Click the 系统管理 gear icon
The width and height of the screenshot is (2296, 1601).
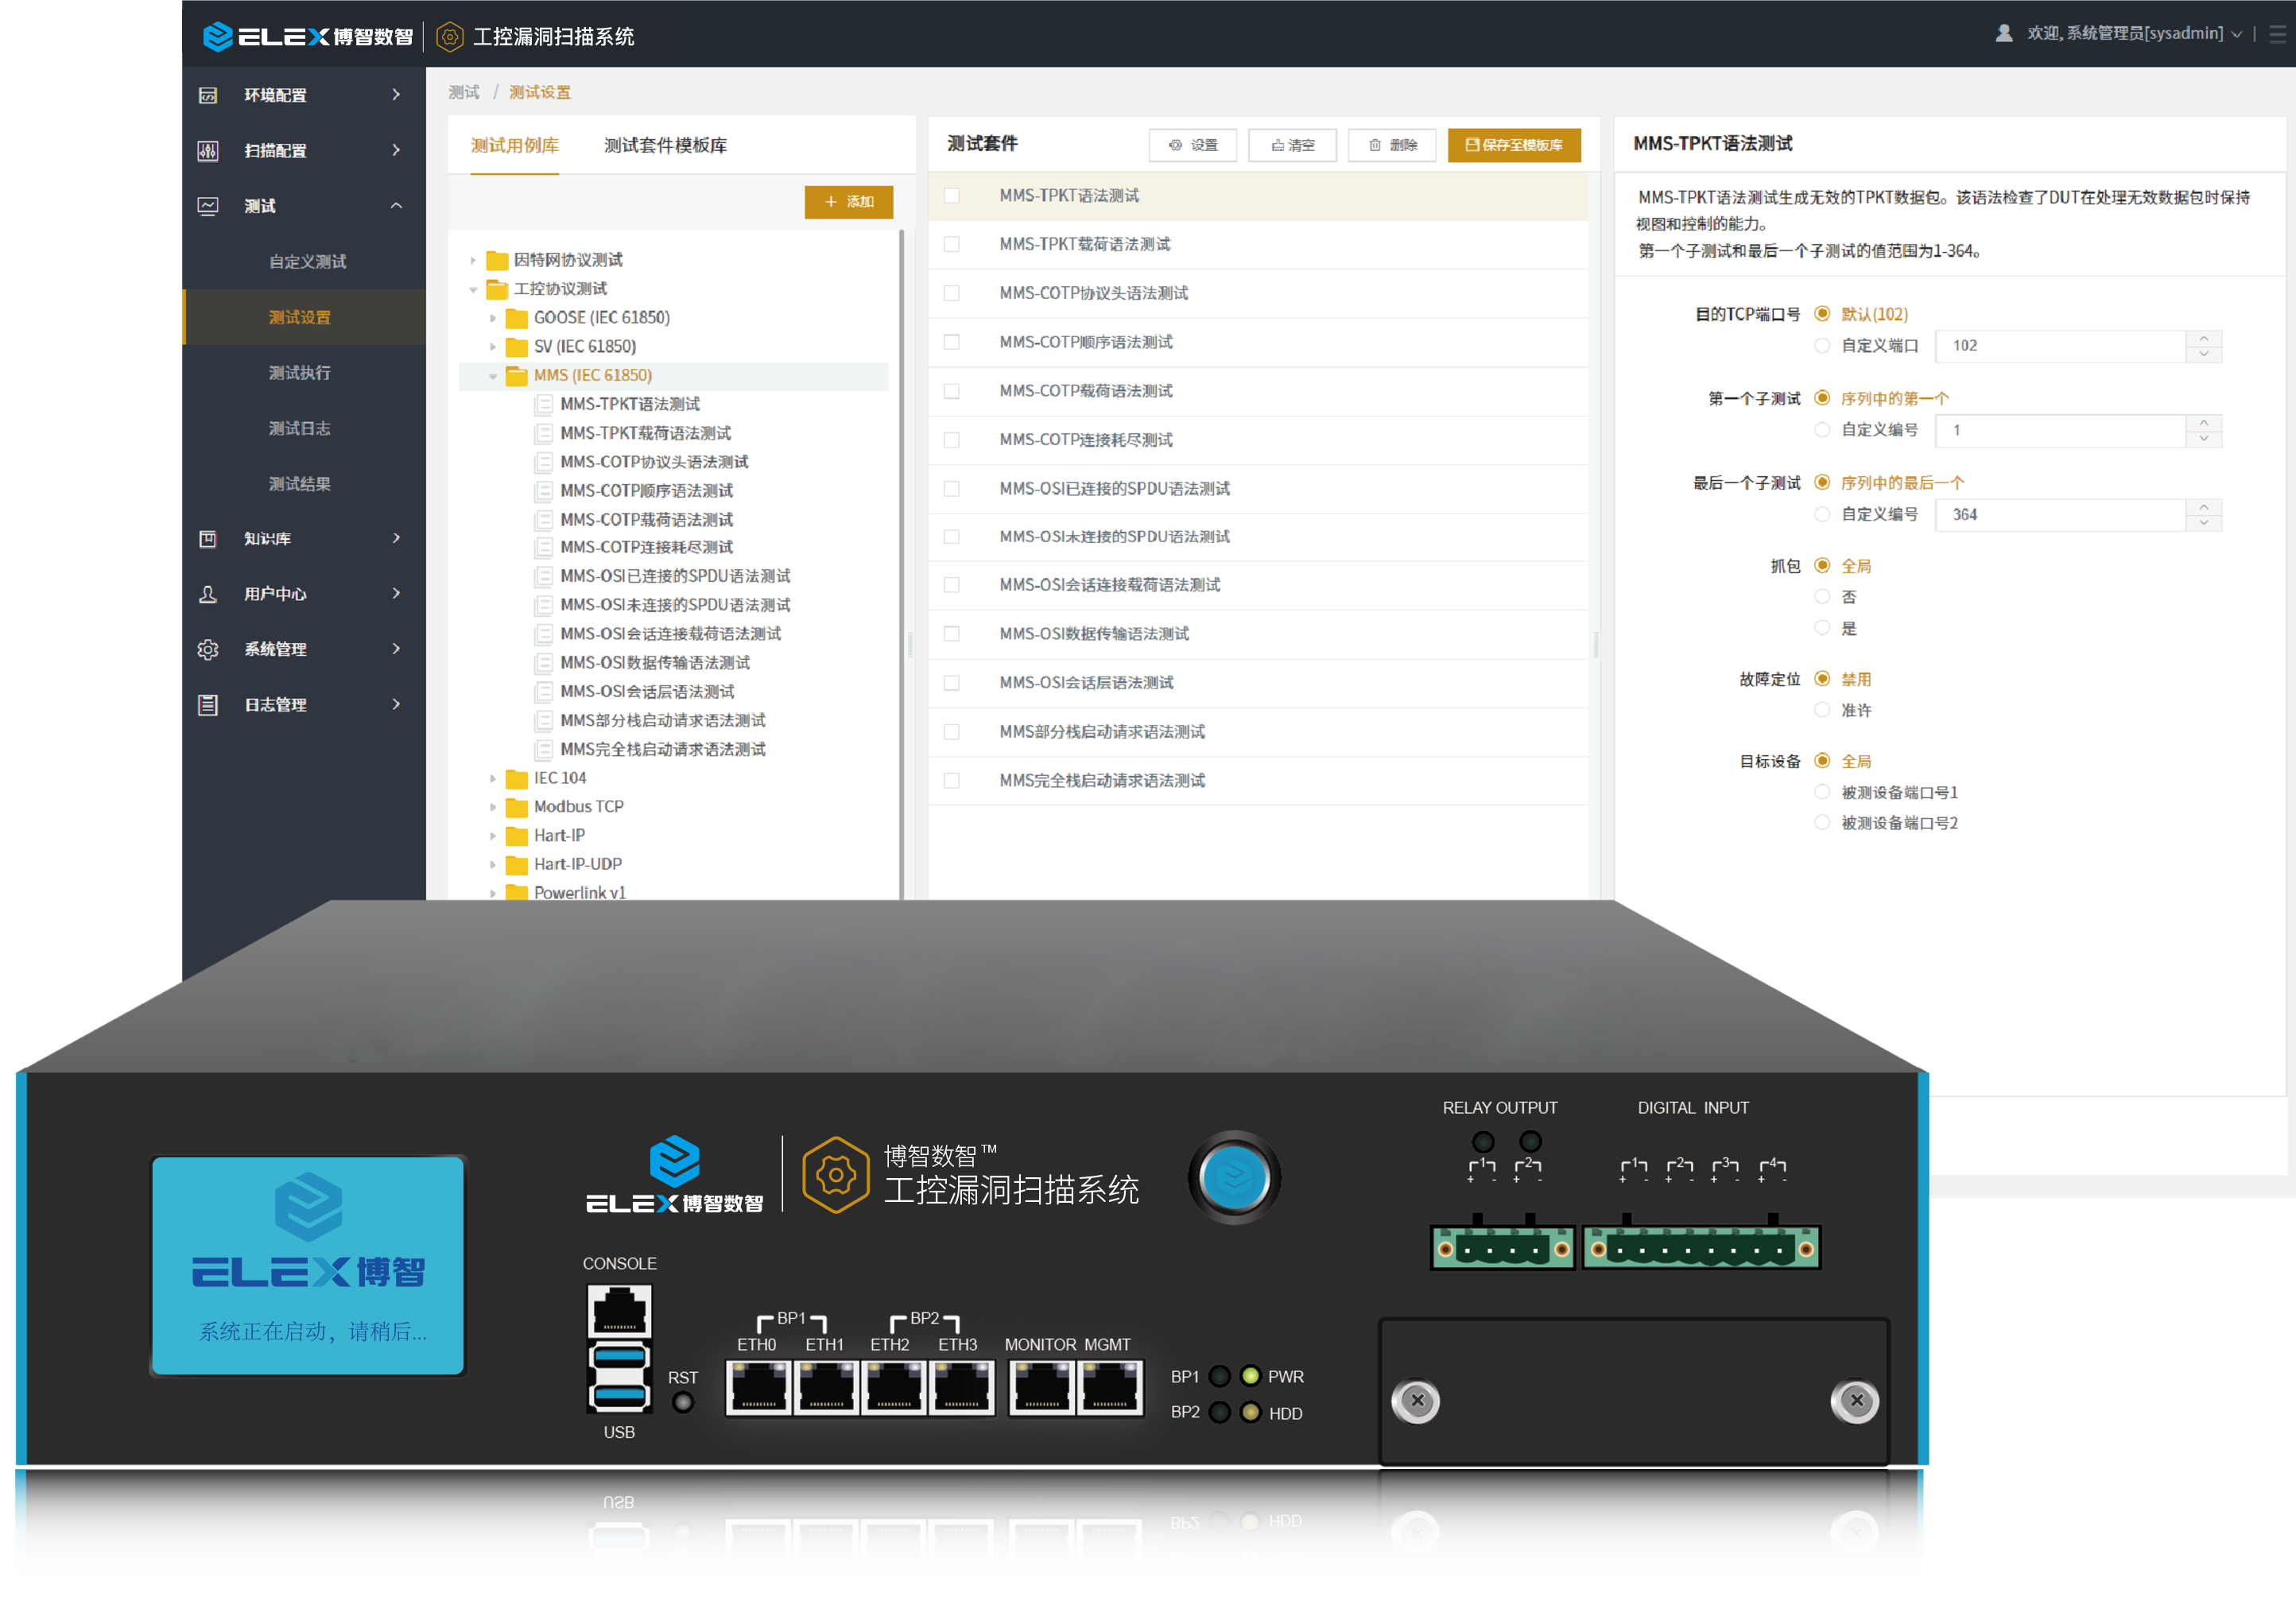[208, 649]
